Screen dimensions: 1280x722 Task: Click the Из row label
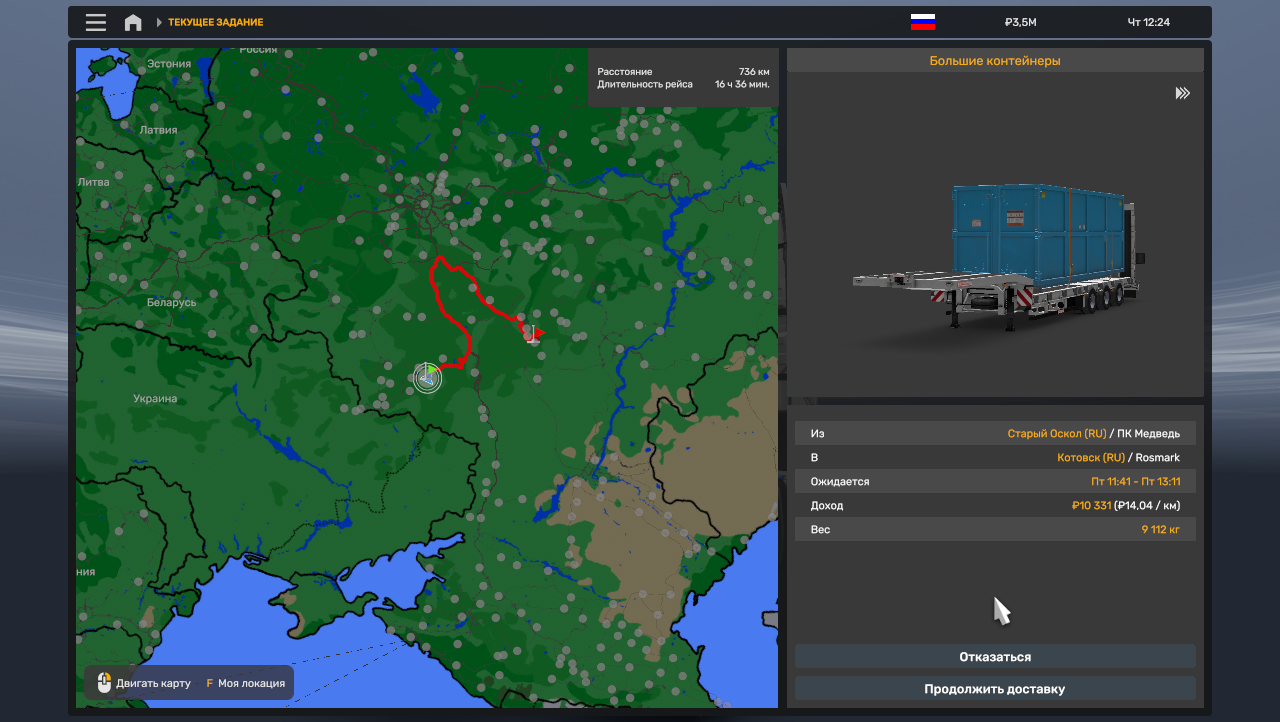(817, 434)
